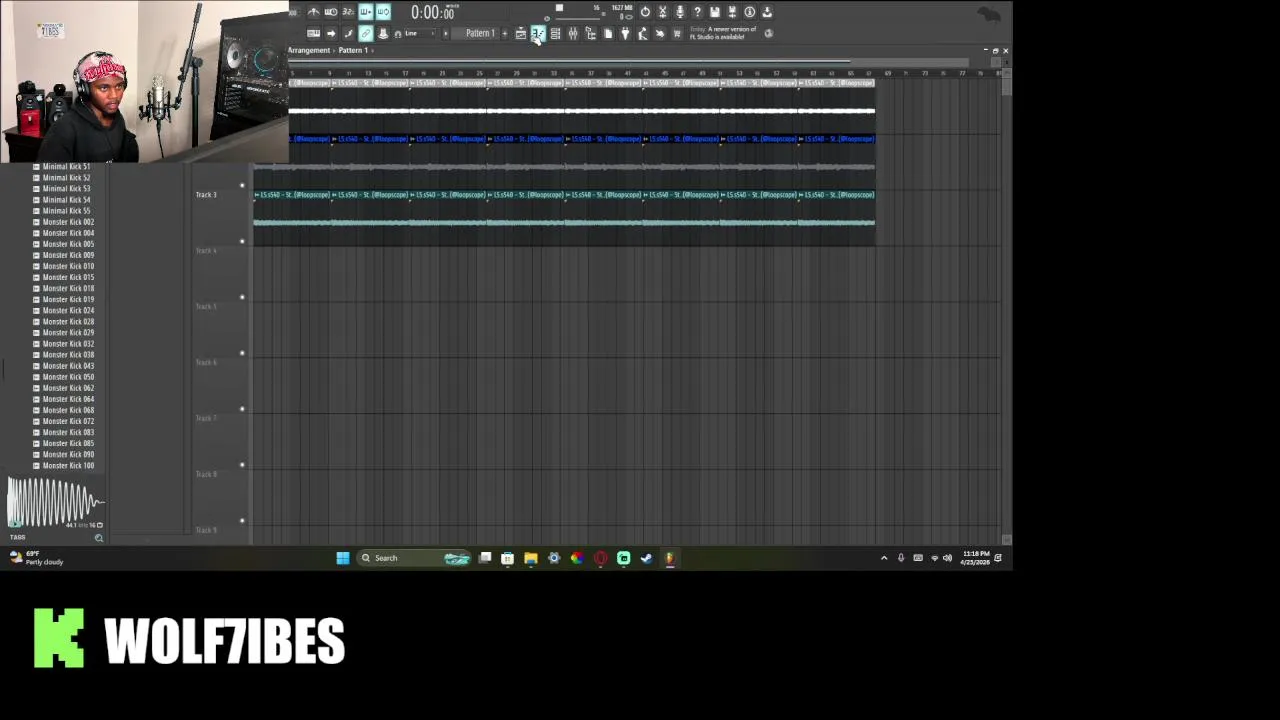Toggle the metronome icon
This screenshot has width=1280, height=720.
tap(313, 12)
